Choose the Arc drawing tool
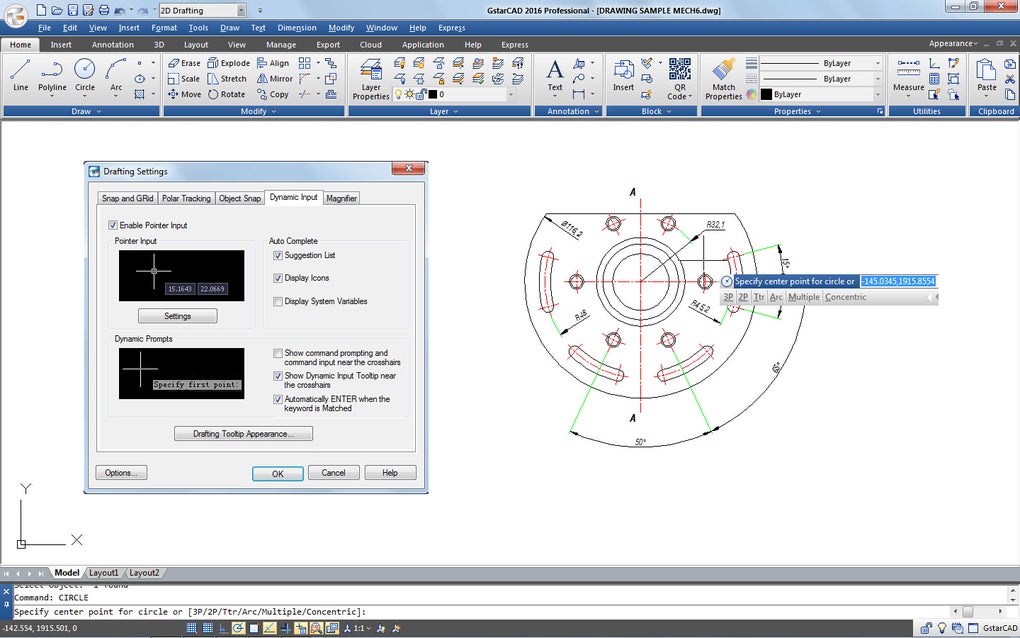Image resolution: width=1020 pixels, height=638 pixels. [x=116, y=75]
